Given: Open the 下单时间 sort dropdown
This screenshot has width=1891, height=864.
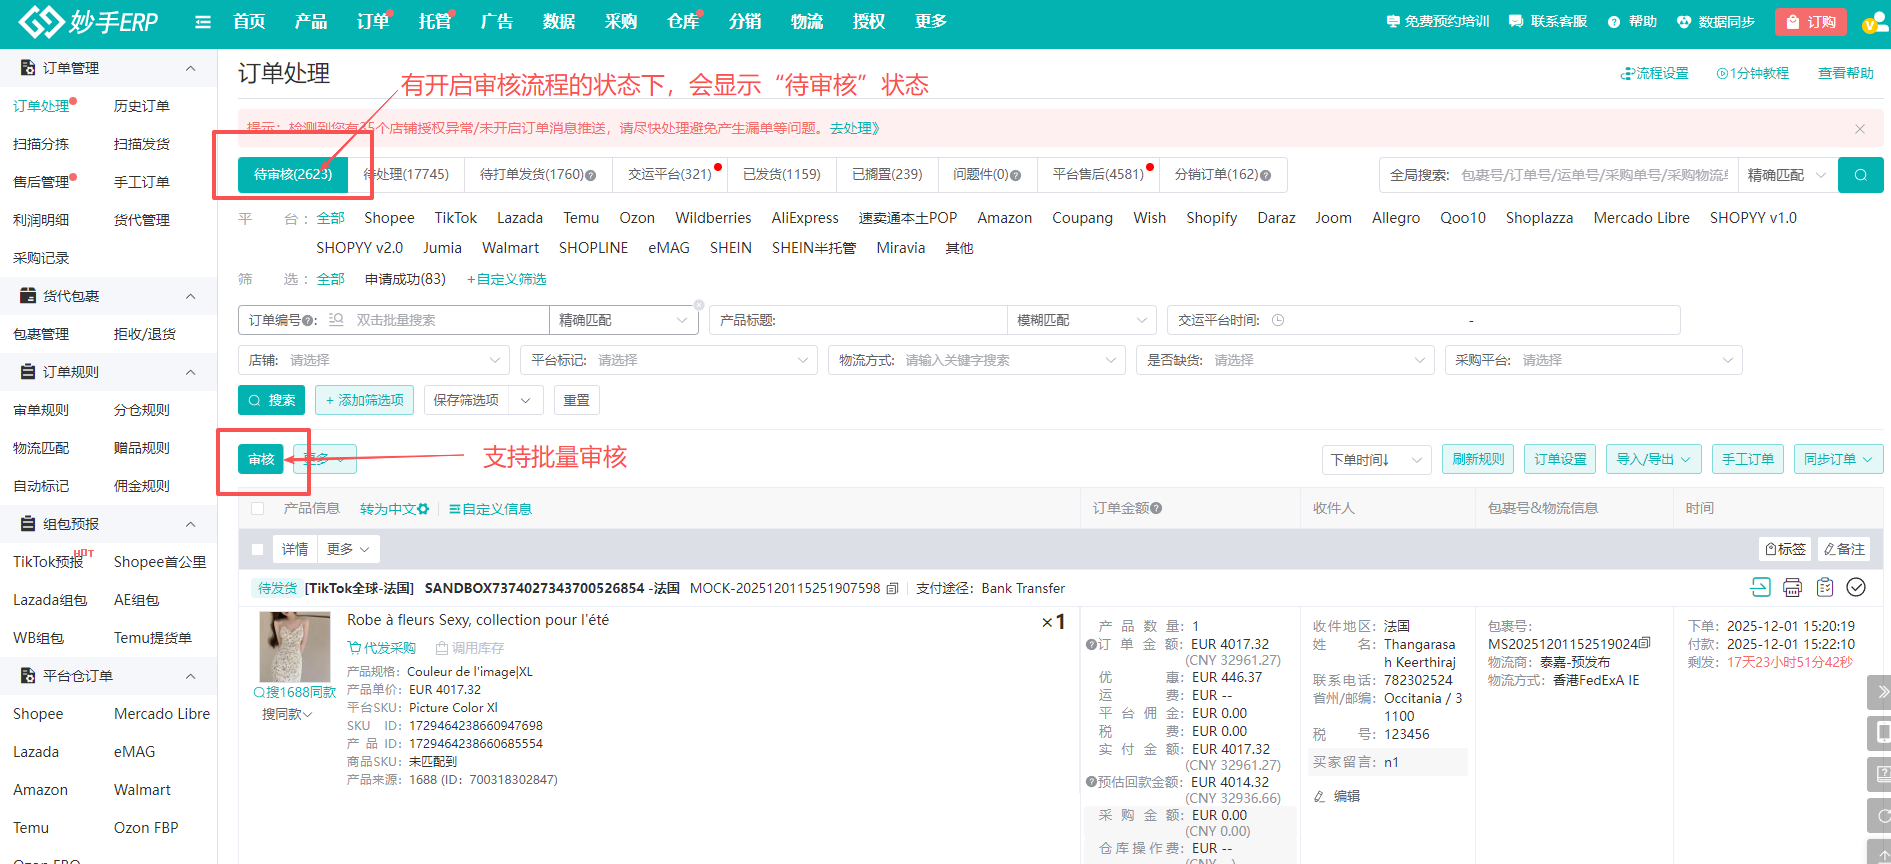Looking at the screenshot, I should tap(1376, 460).
